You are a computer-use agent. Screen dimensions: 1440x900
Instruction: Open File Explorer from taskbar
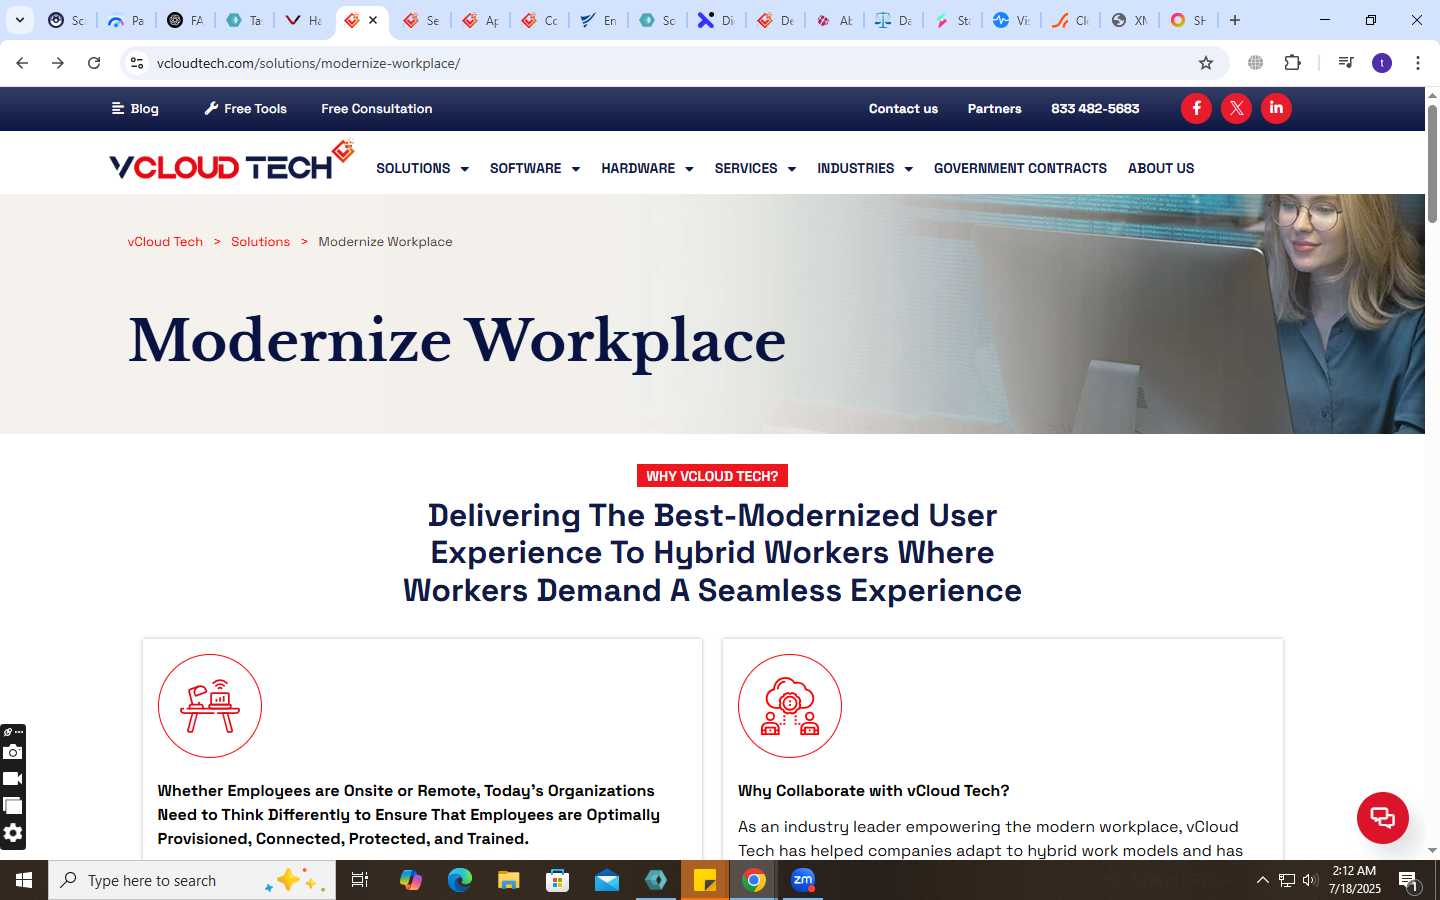[509, 880]
